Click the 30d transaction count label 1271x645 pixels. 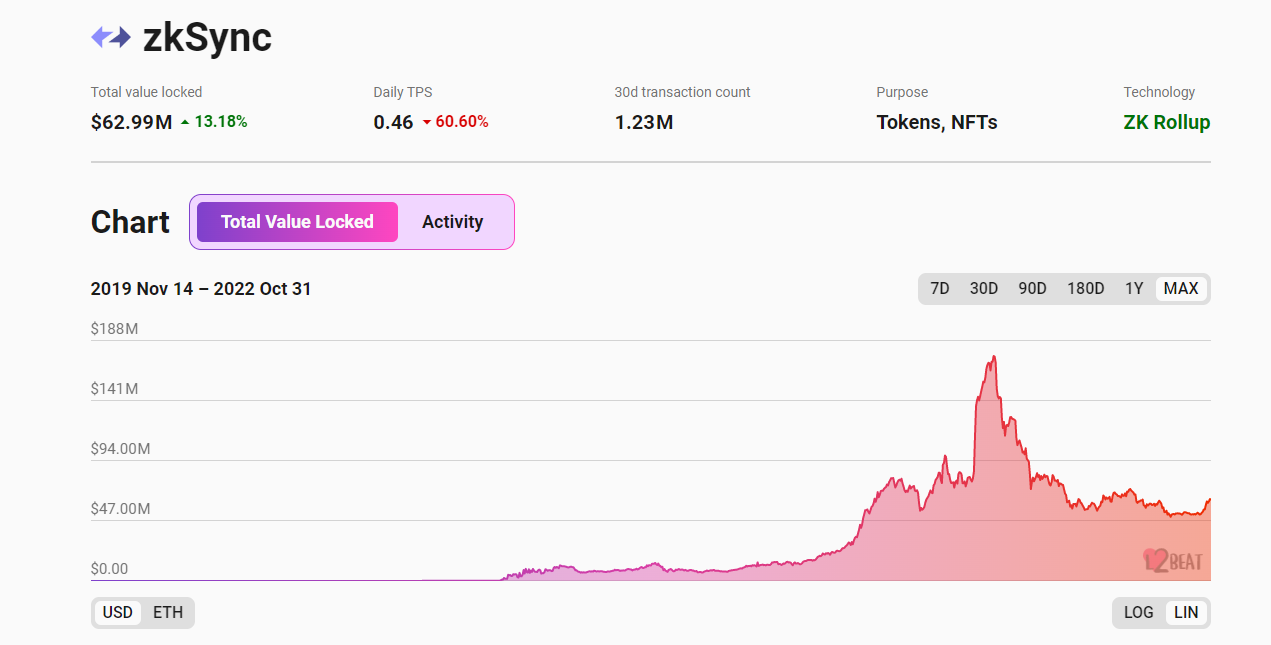[683, 92]
